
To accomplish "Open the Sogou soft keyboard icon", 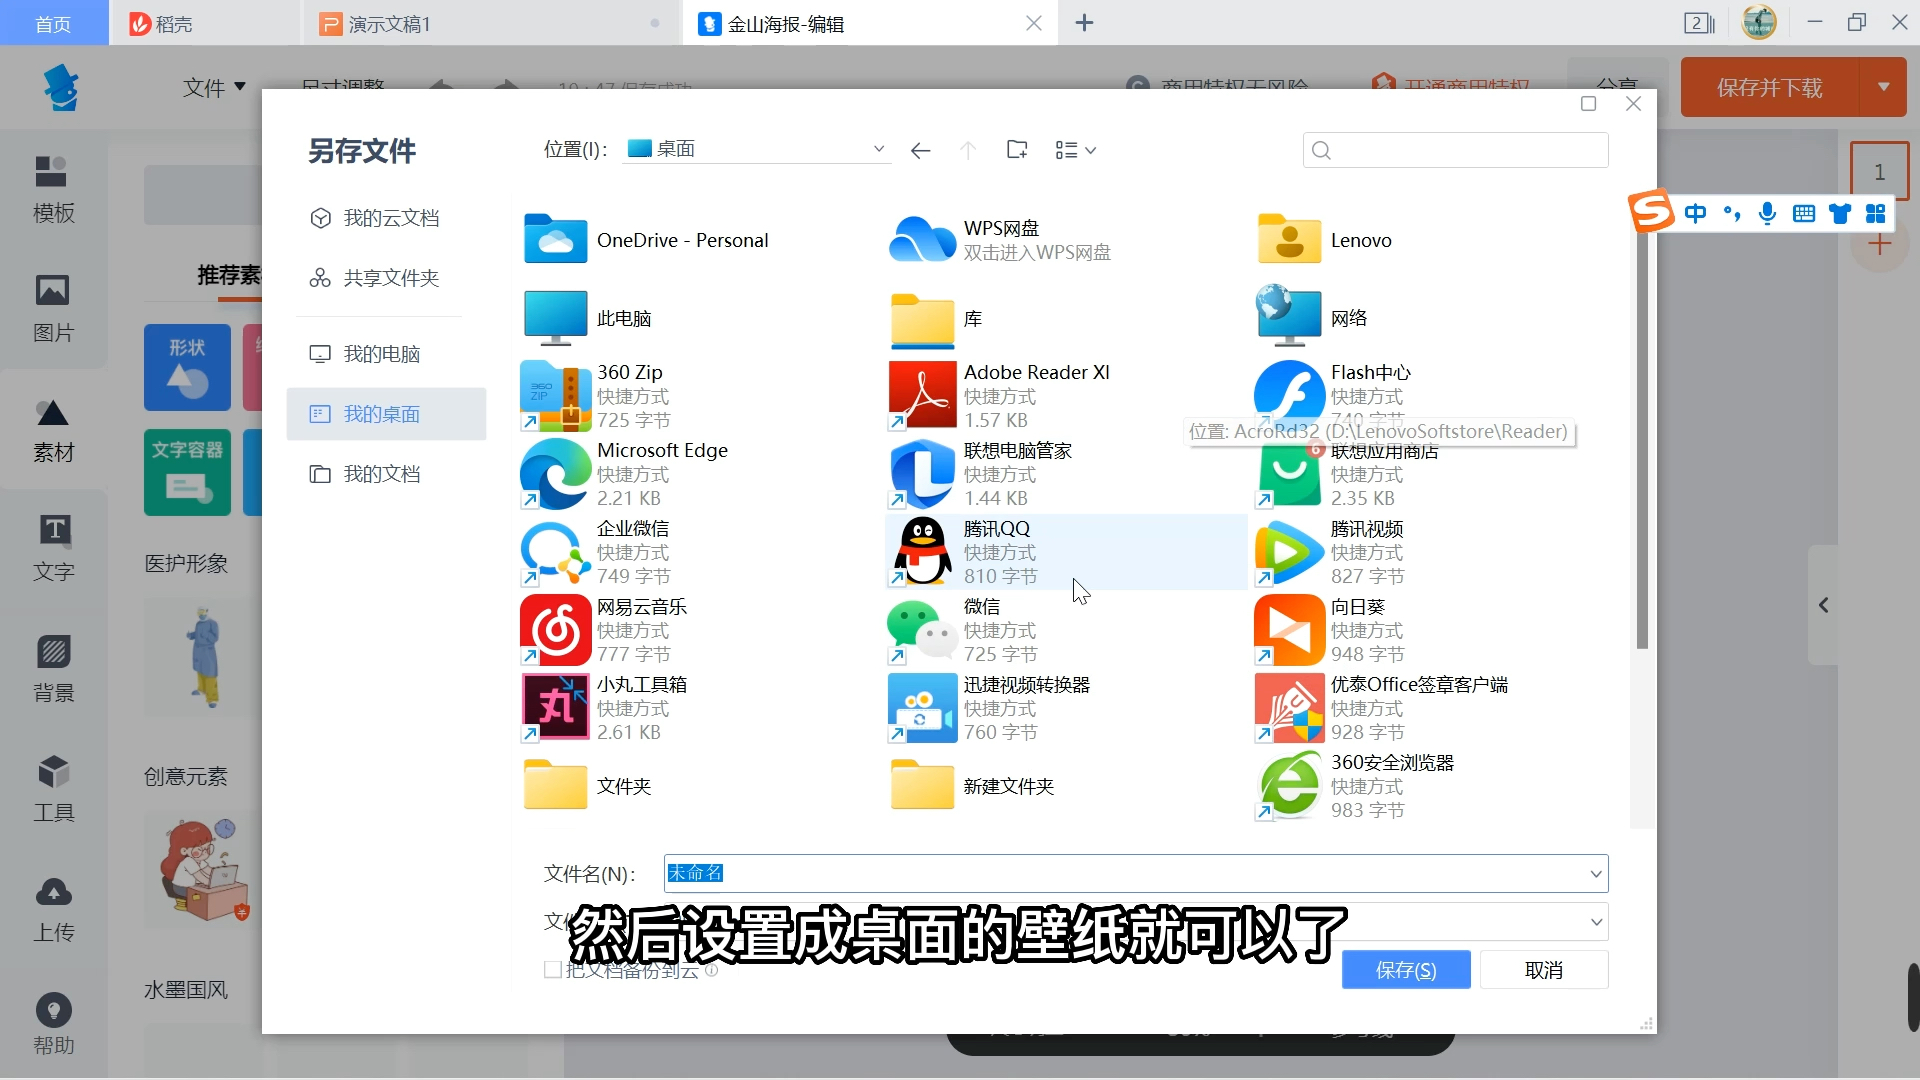I will [x=1804, y=213].
